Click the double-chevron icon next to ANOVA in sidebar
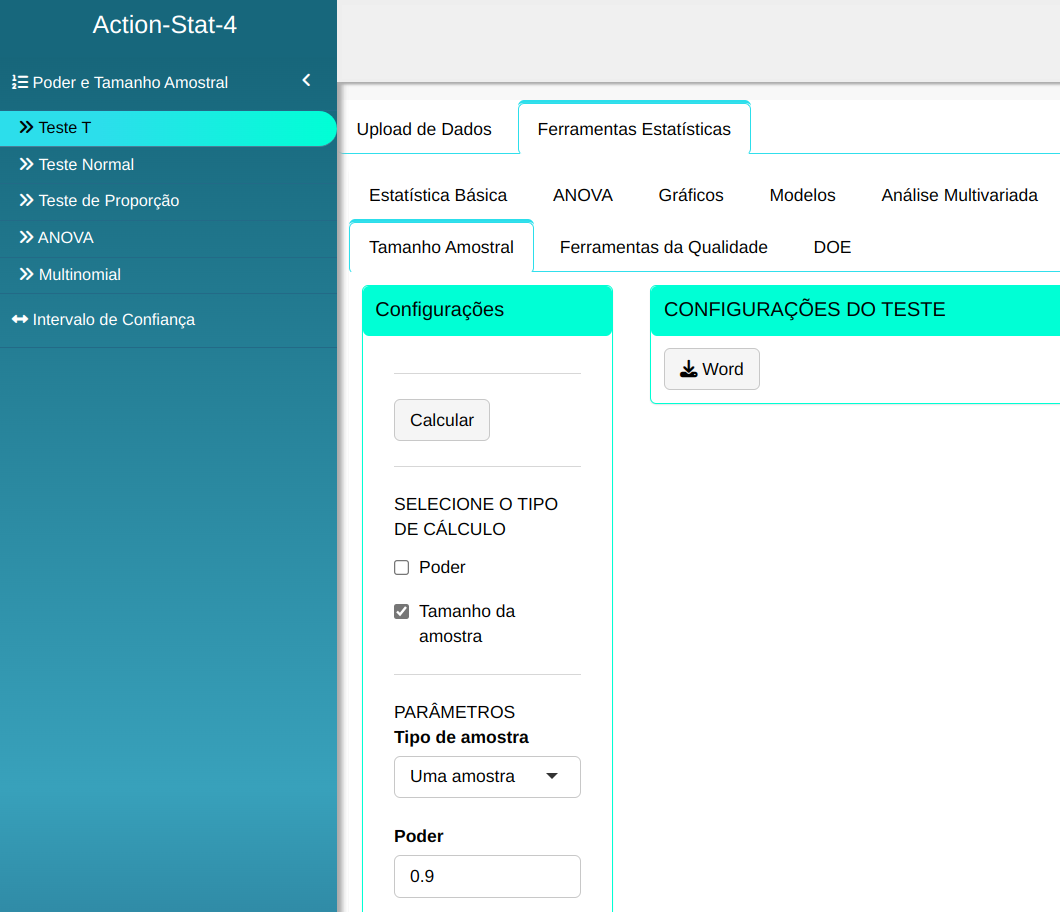The image size is (1060, 912). coord(26,238)
